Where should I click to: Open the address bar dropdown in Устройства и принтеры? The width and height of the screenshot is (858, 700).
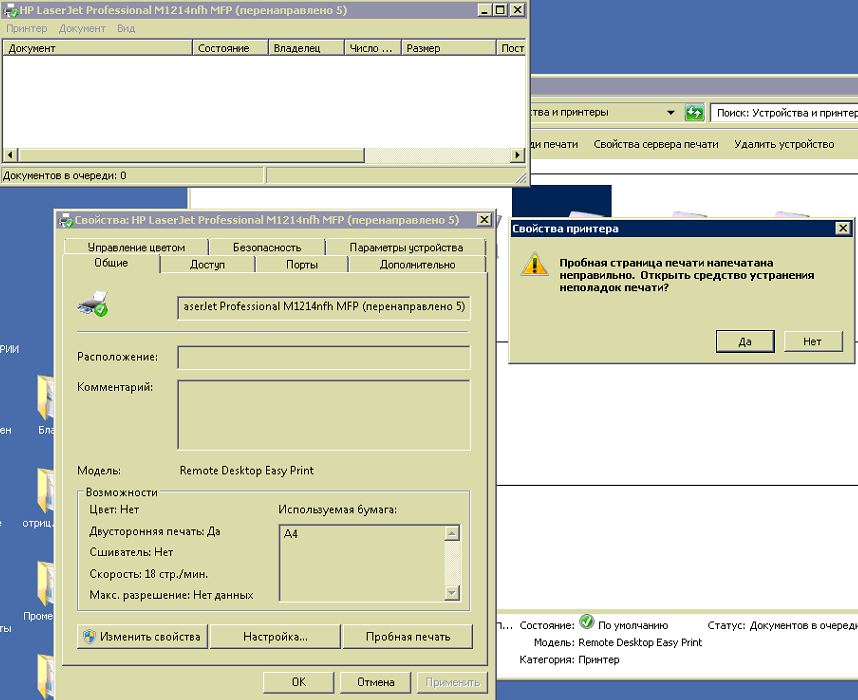[671, 113]
